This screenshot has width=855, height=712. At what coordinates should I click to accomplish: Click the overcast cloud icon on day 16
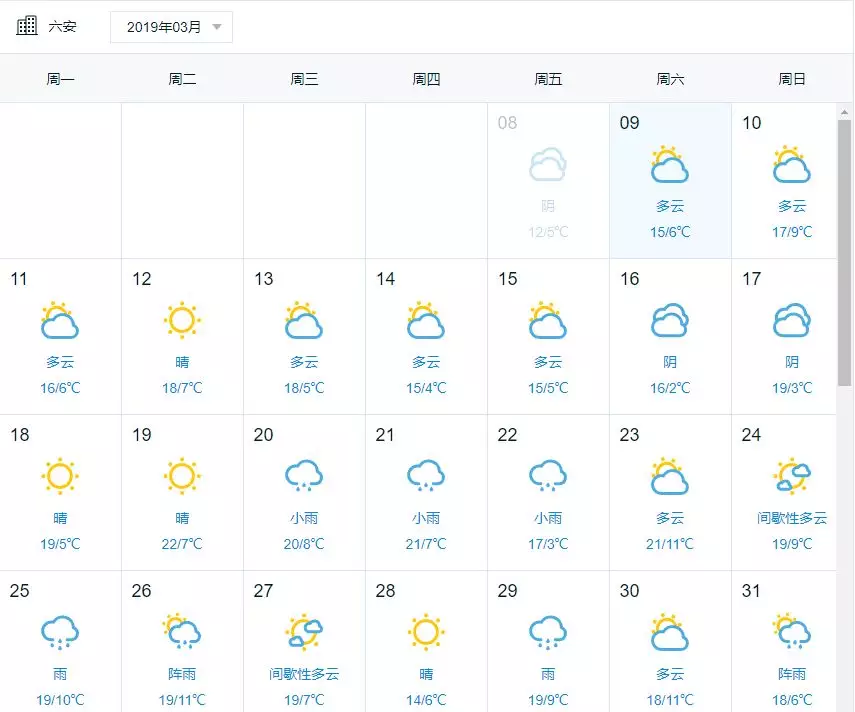coord(670,320)
